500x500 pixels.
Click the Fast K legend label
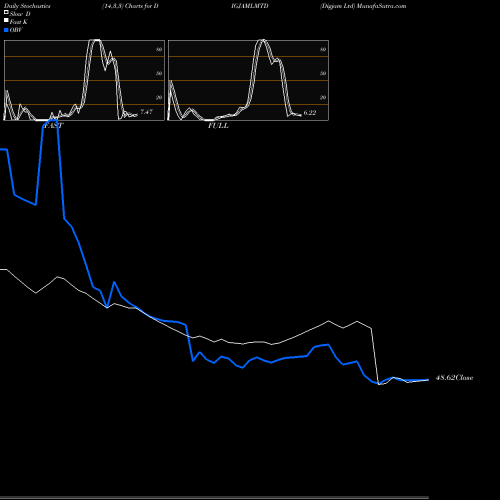[x=19, y=22]
